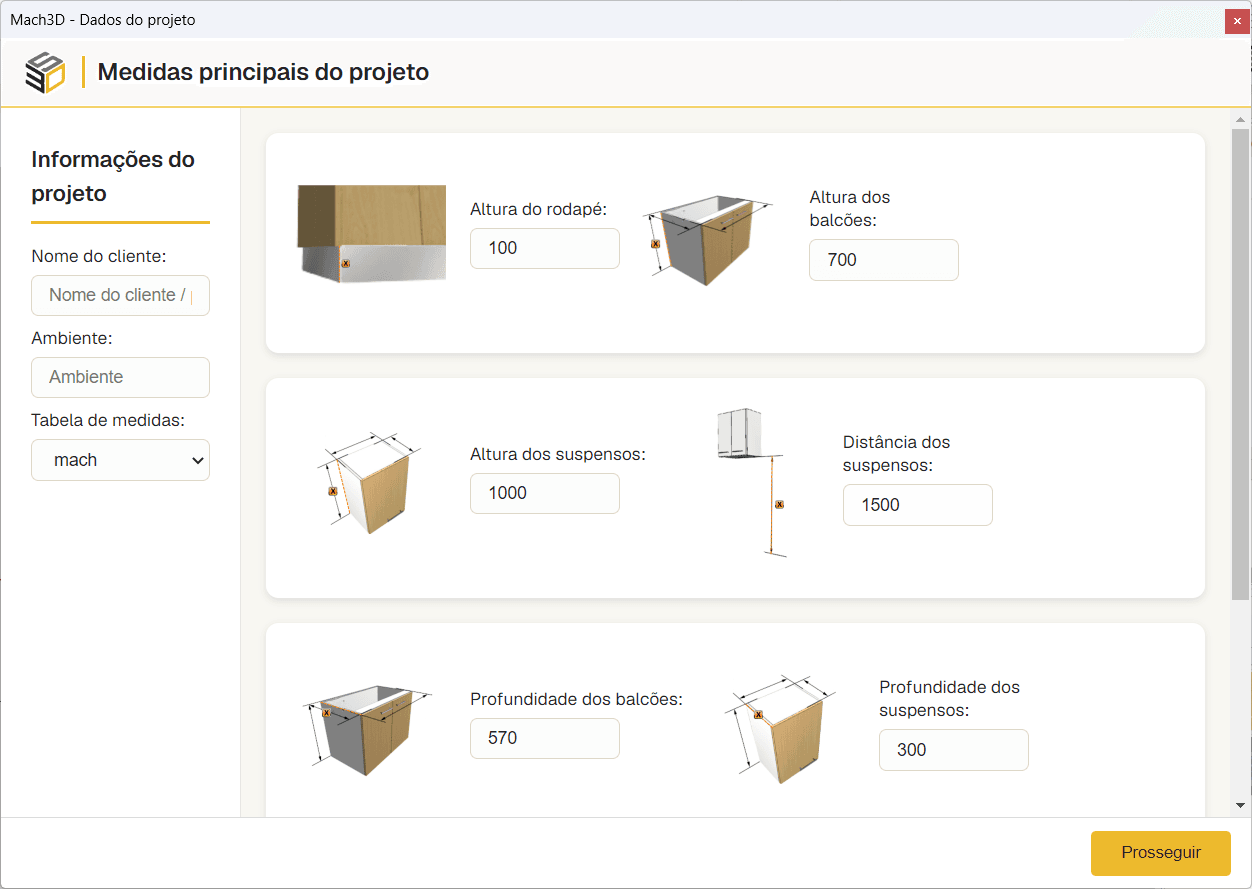Click the scrollbar down arrow
Viewport: 1252px width, 889px height.
point(1240,805)
